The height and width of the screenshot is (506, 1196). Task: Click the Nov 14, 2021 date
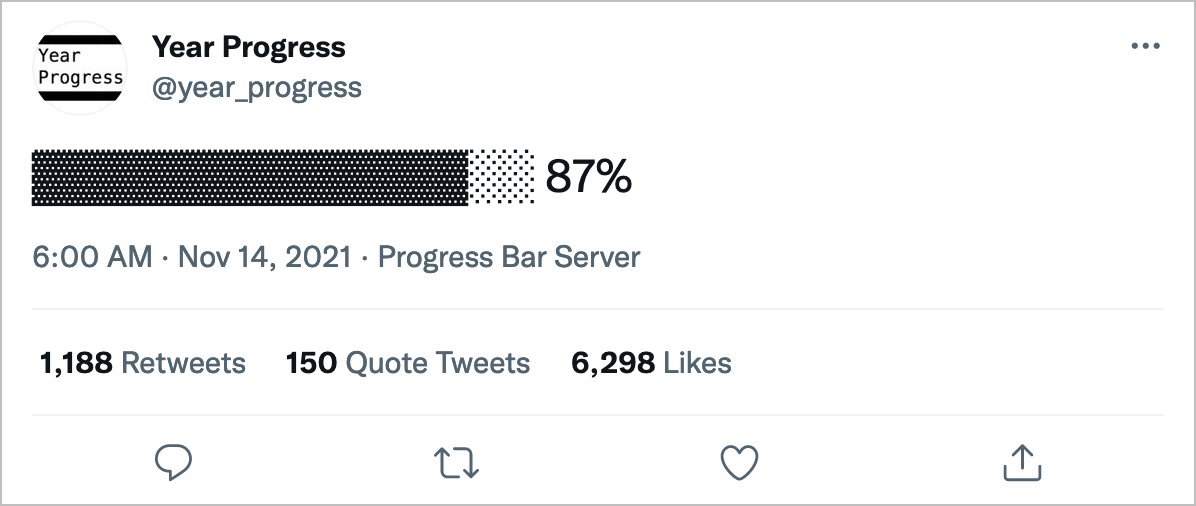coord(264,257)
